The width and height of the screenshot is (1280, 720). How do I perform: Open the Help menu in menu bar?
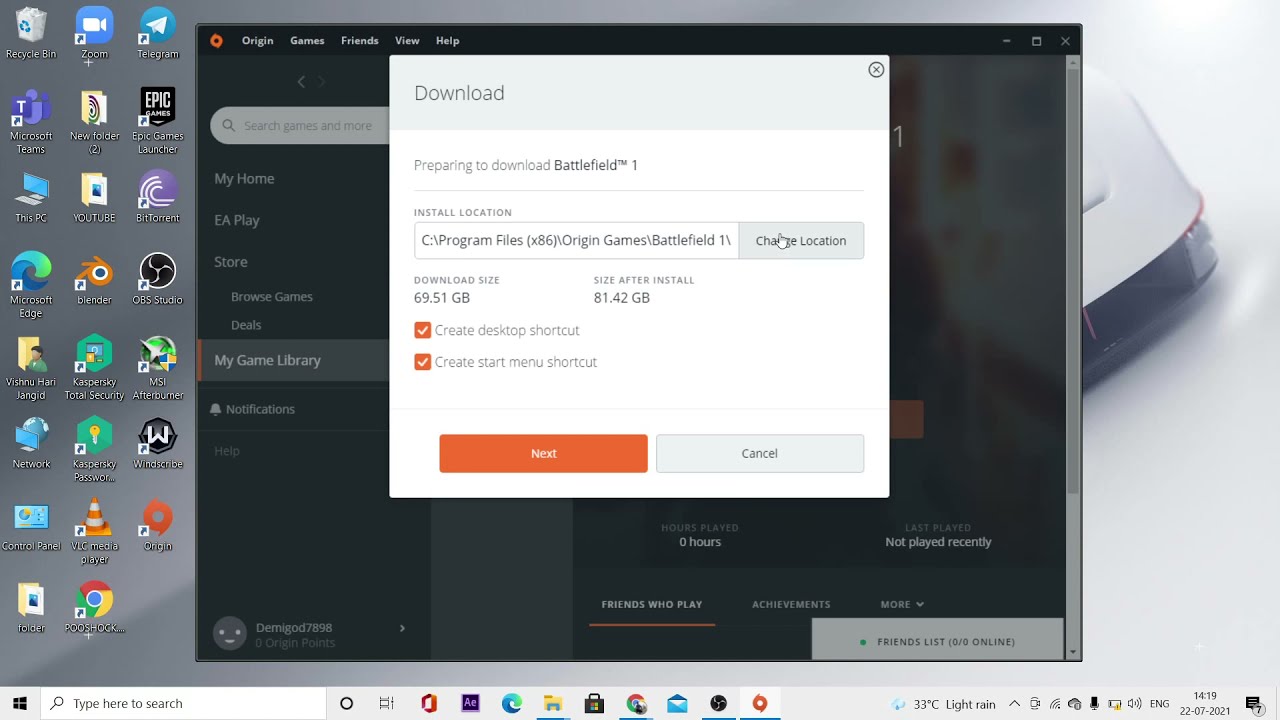click(x=447, y=41)
